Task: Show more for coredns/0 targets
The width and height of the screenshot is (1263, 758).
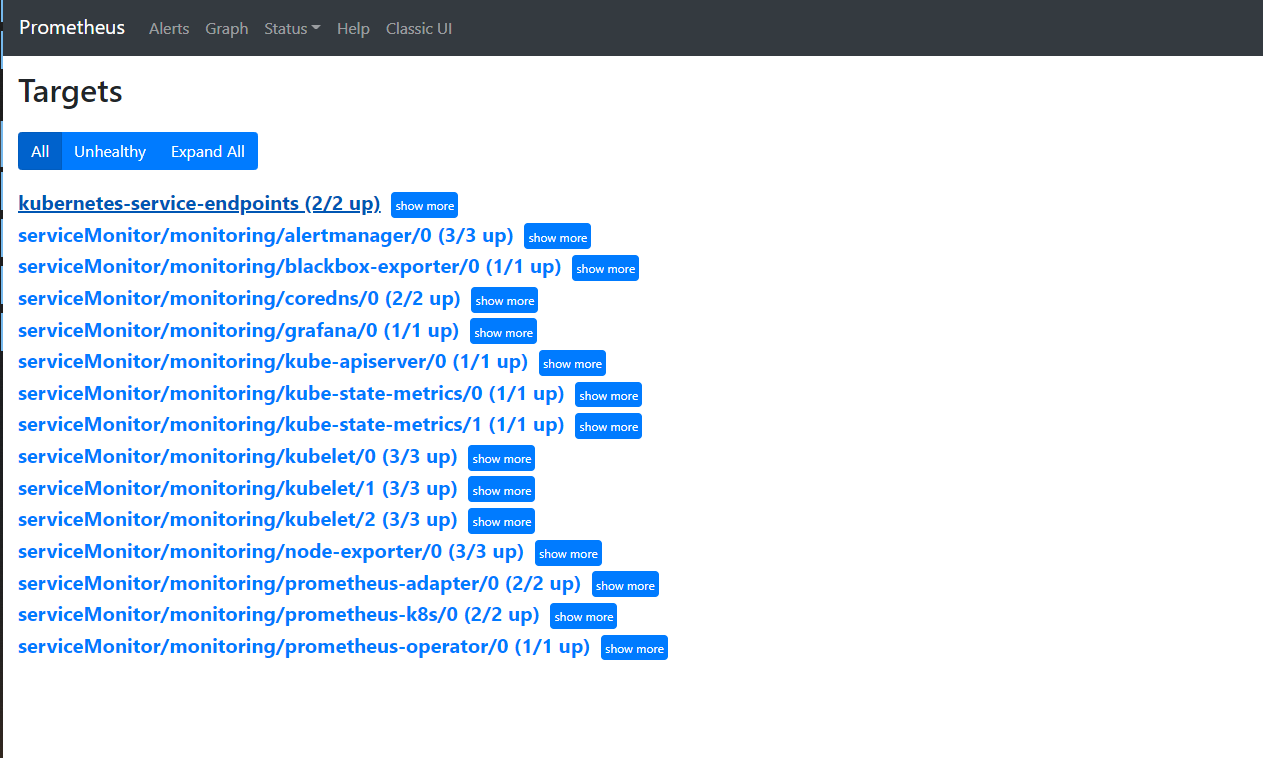Action: tap(505, 300)
